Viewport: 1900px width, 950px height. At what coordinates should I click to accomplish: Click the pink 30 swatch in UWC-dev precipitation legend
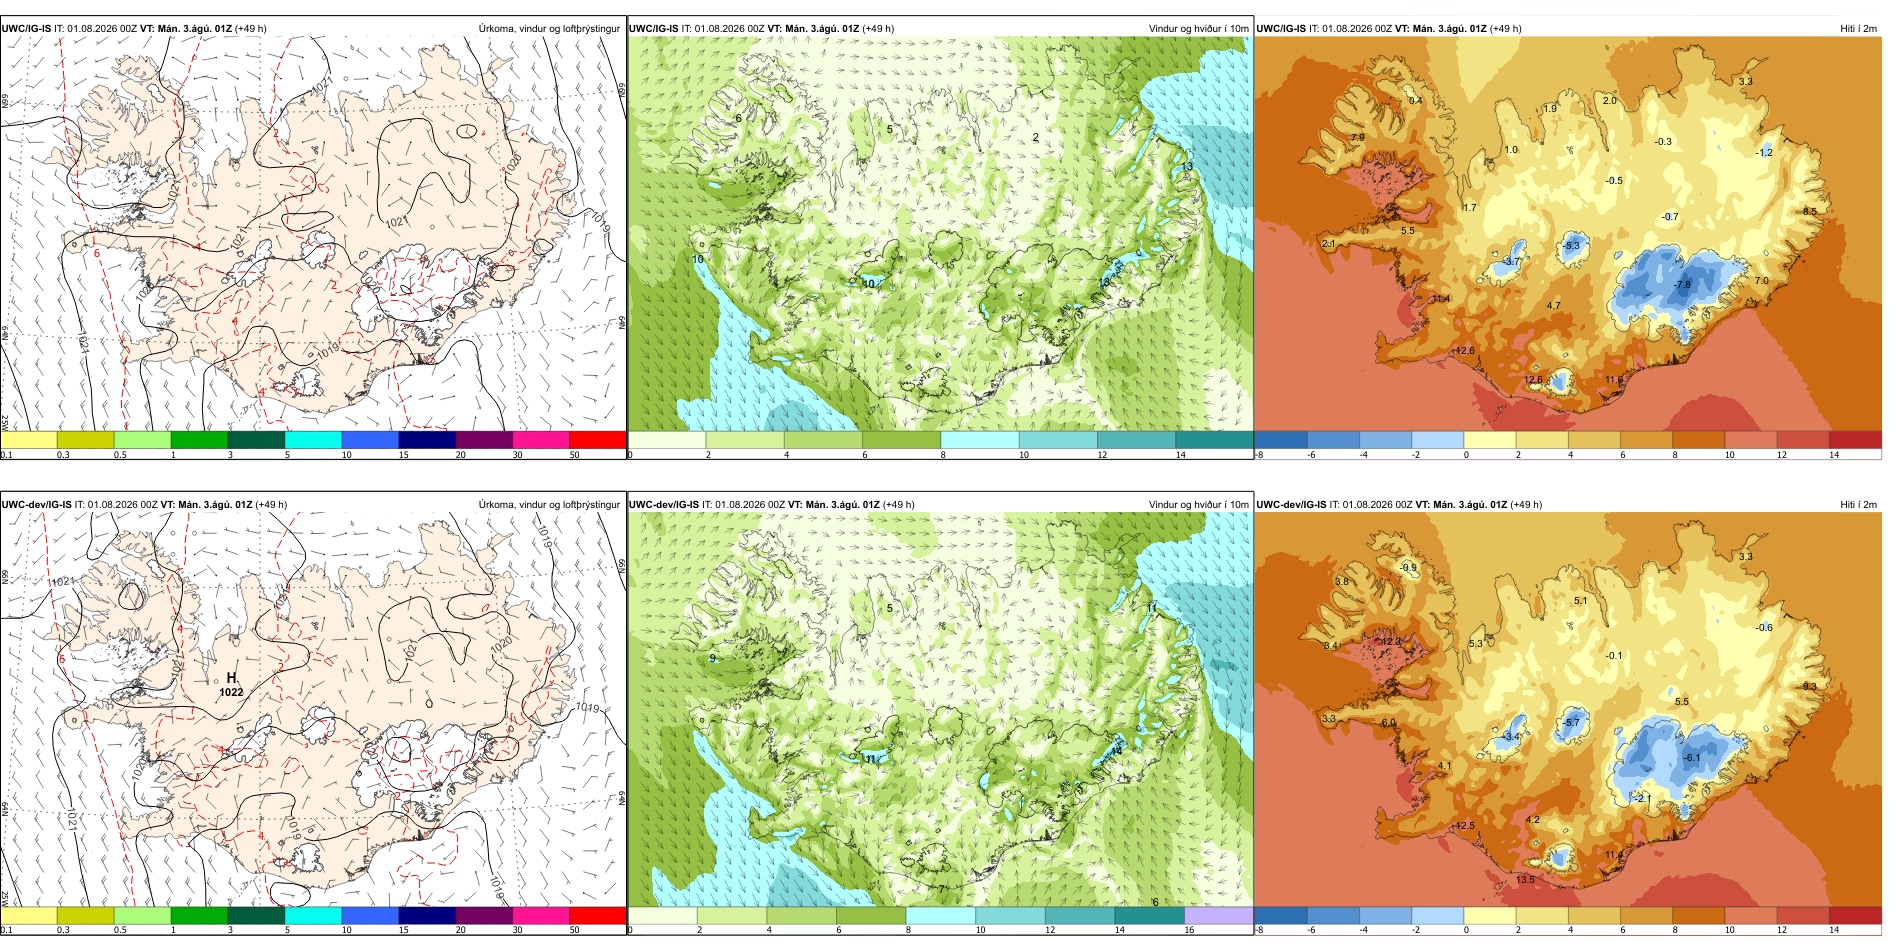click(x=541, y=916)
